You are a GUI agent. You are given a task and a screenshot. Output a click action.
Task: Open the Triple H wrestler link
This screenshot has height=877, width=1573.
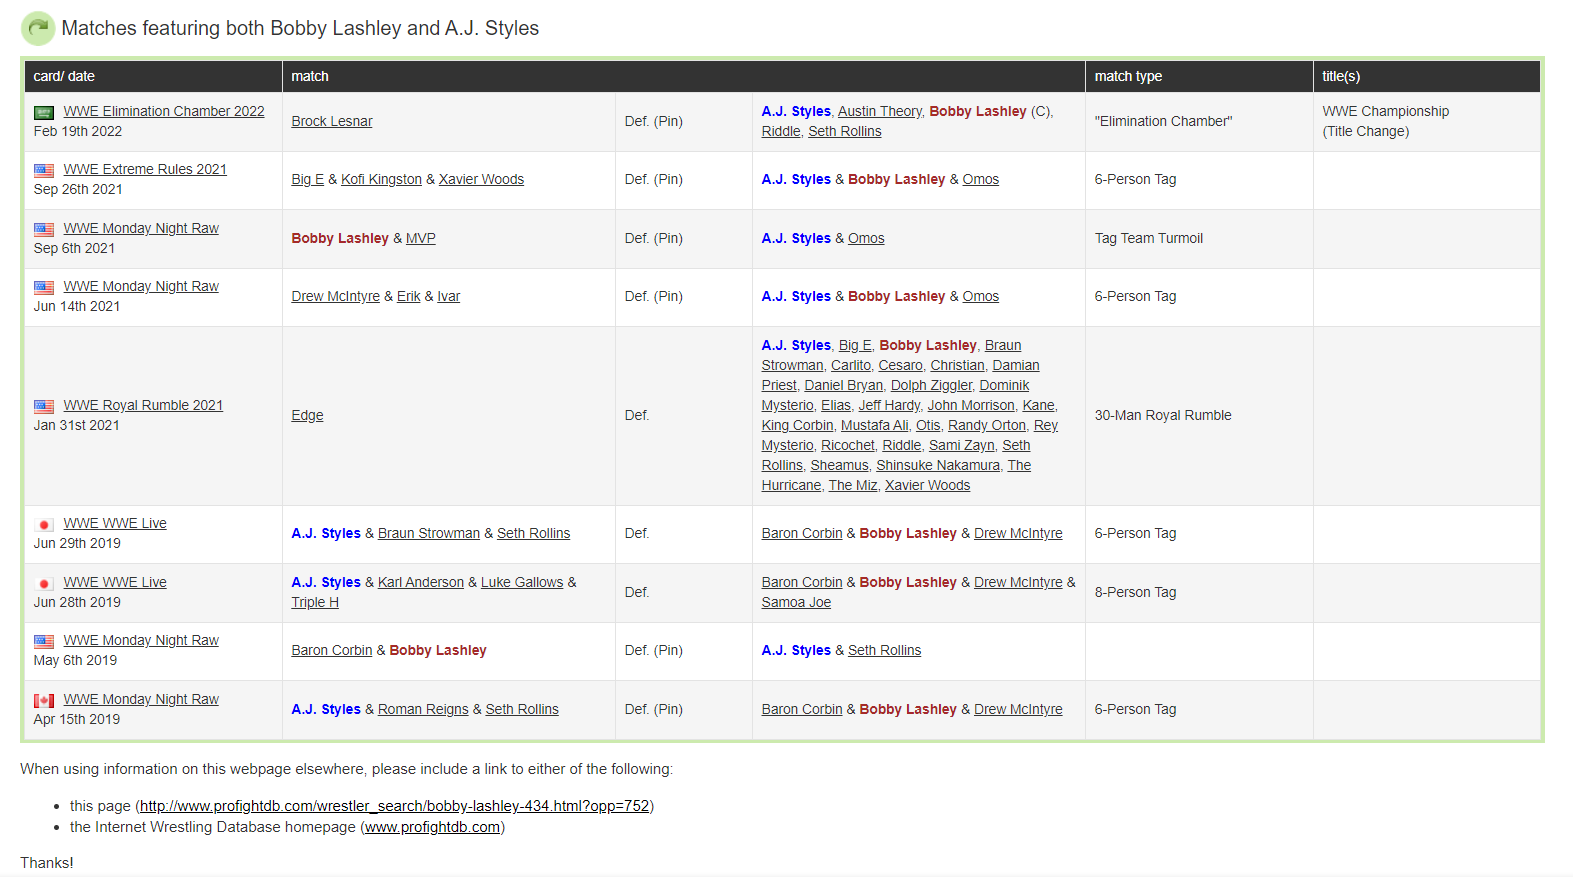tap(315, 602)
